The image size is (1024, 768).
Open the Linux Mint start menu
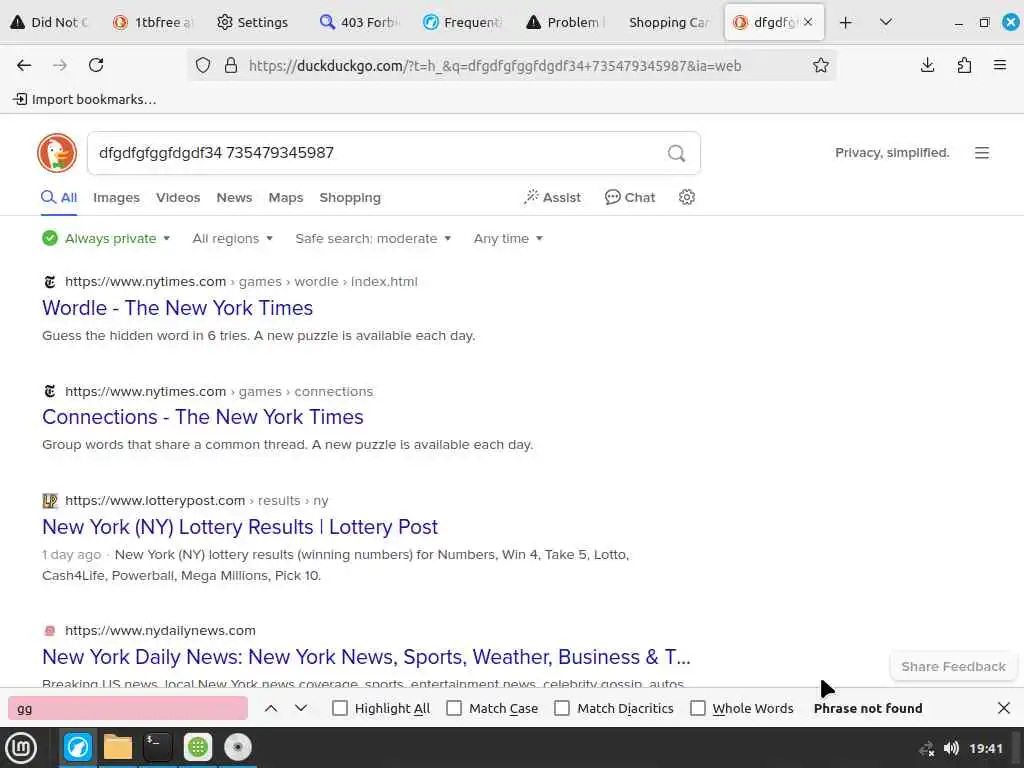coord(20,748)
